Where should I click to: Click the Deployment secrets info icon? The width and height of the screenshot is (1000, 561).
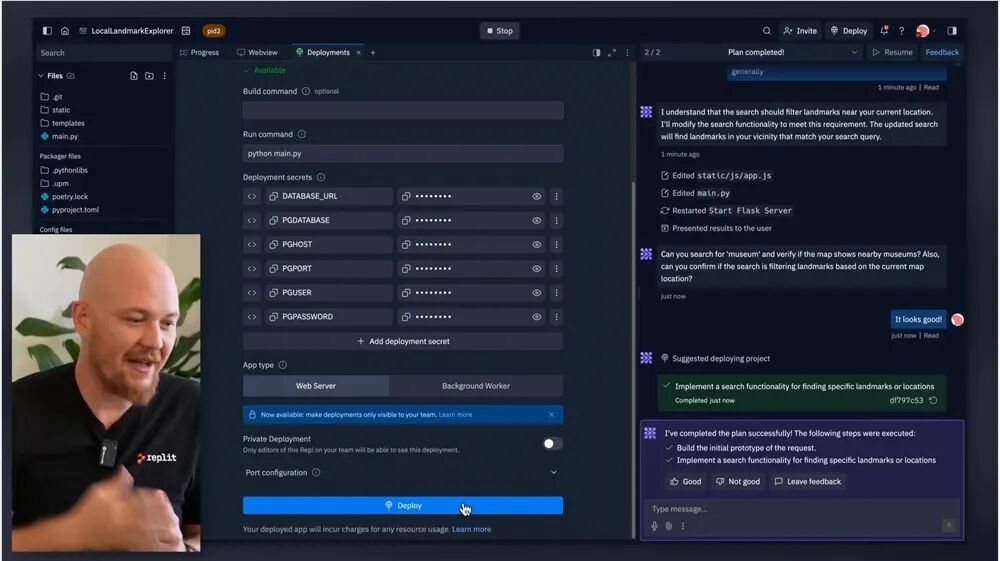pos(321,177)
